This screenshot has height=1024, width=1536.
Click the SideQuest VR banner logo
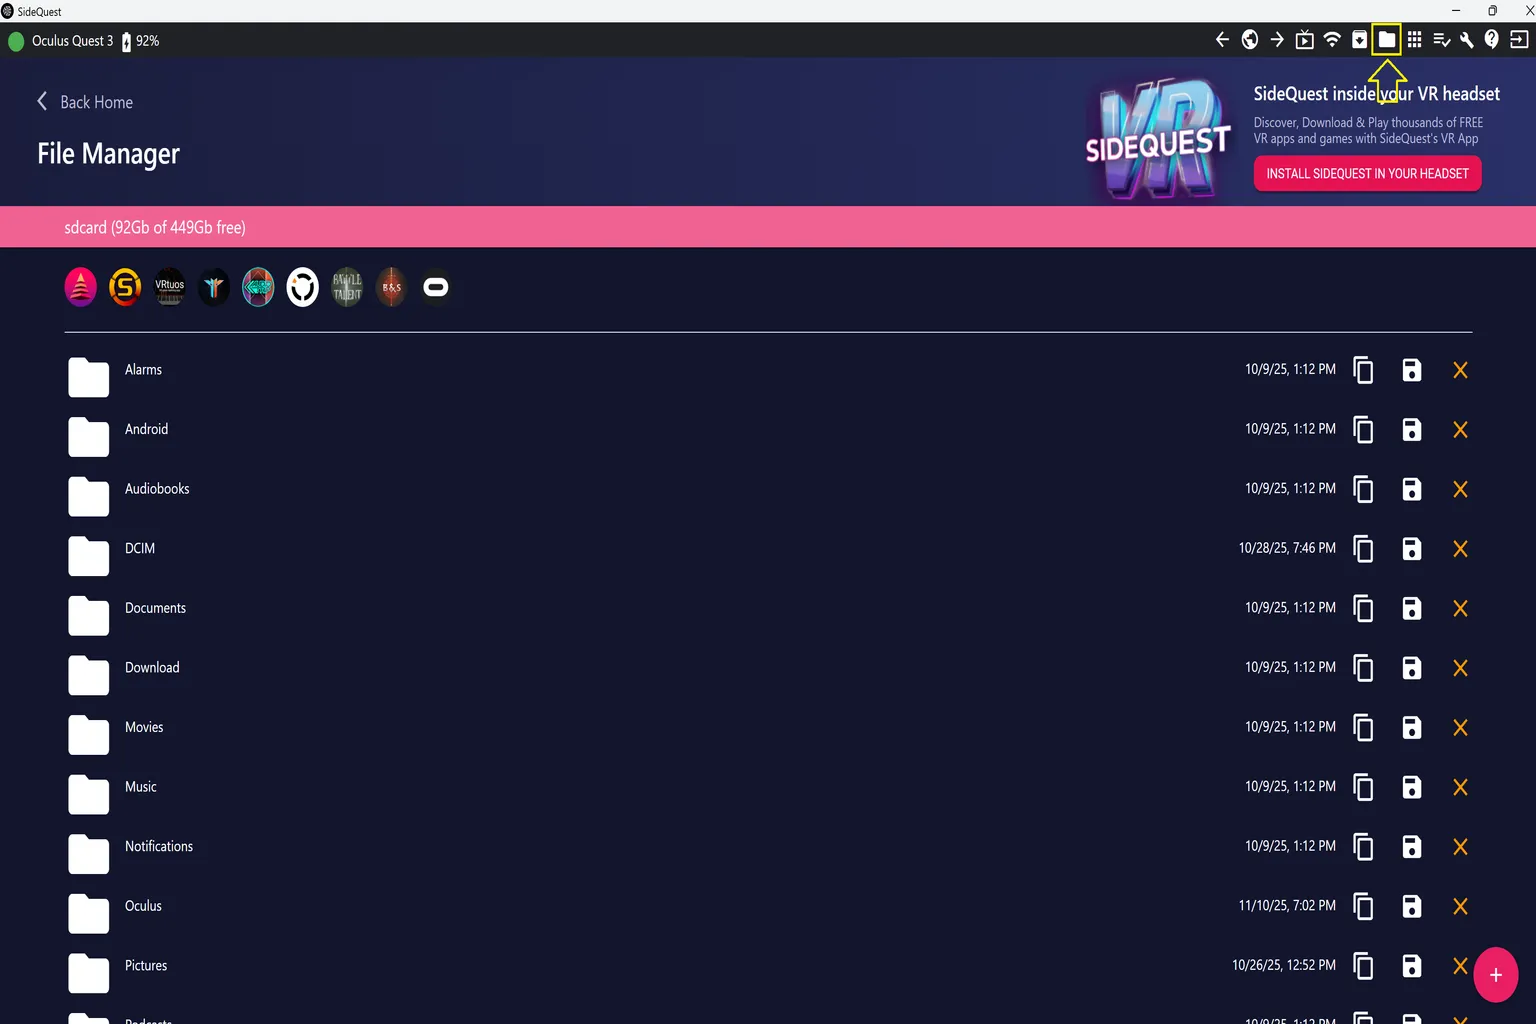1158,139
